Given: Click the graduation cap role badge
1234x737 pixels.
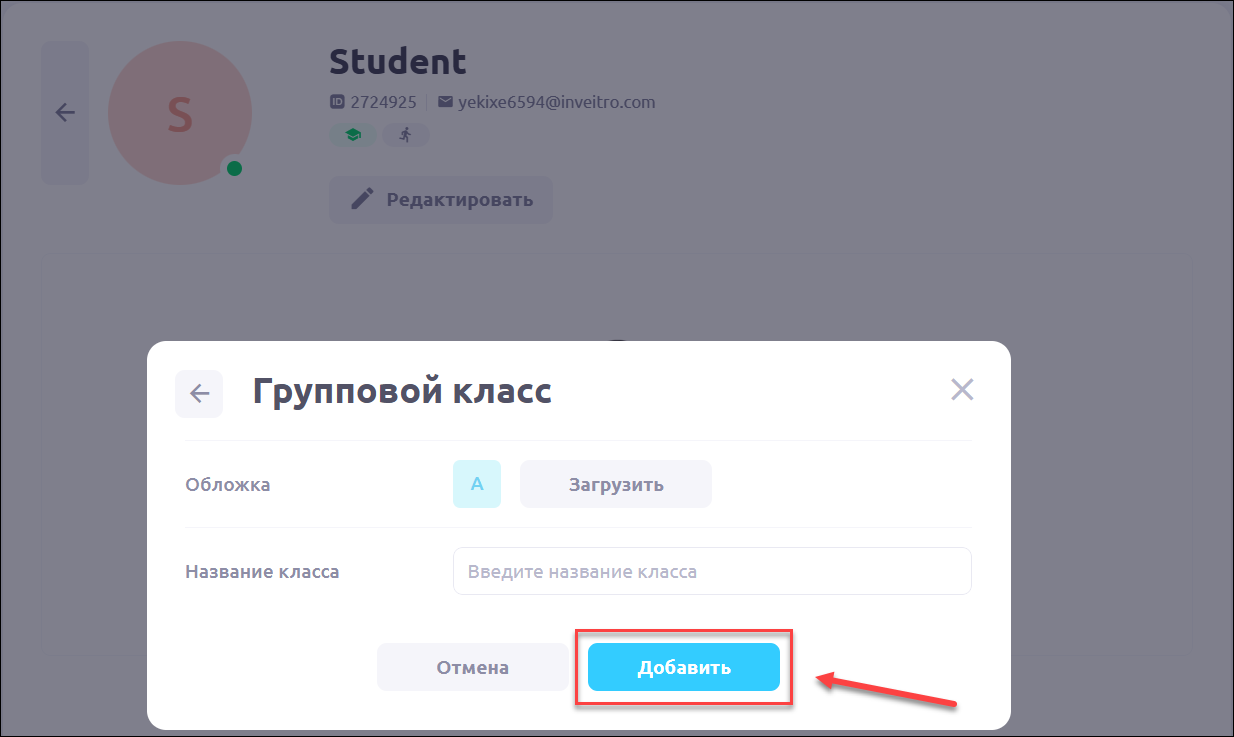Looking at the screenshot, I should coord(353,135).
